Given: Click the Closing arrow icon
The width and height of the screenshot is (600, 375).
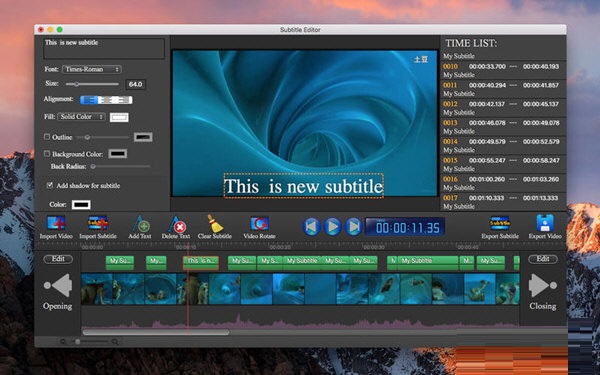Looking at the screenshot, I should pyautogui.click(x=543, y=285).
